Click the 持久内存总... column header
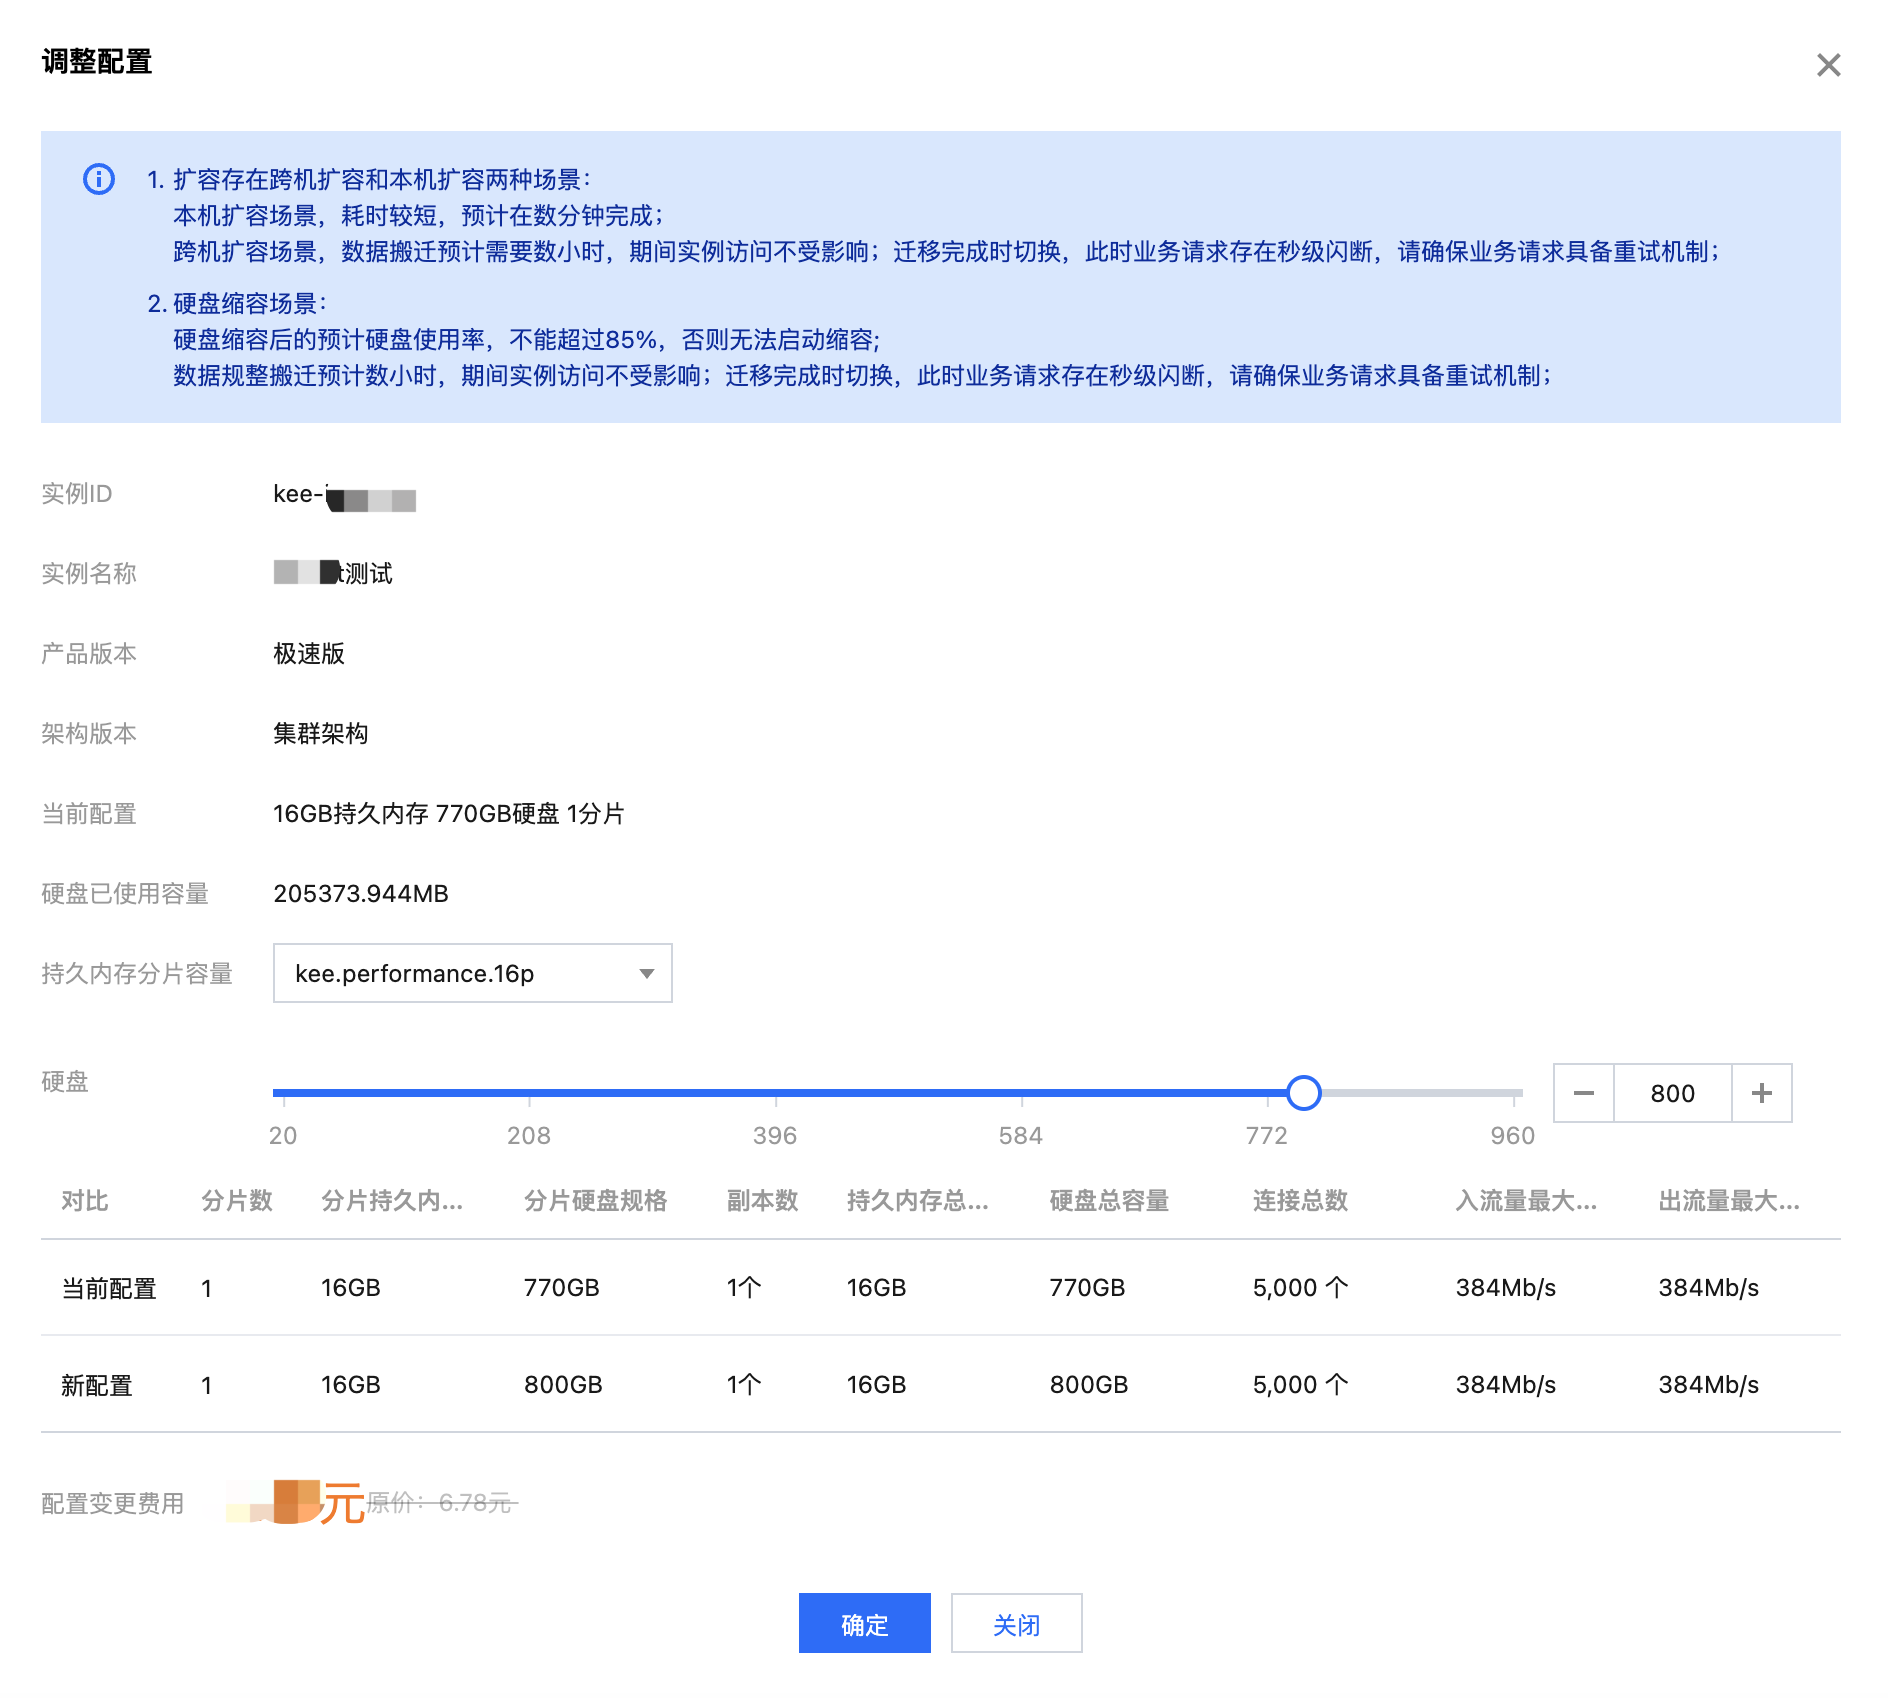This screenshot has width=1888, height=1698. pyautogui.click(x=917, y=1200)
